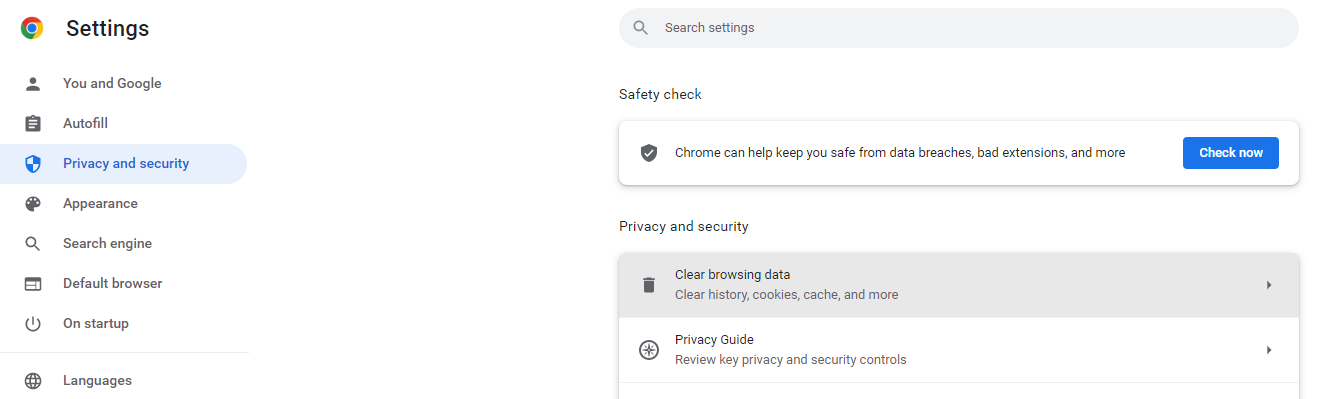Click the Privacy Guide compass icon
The image size is (1327, 399).
point(649,350)
